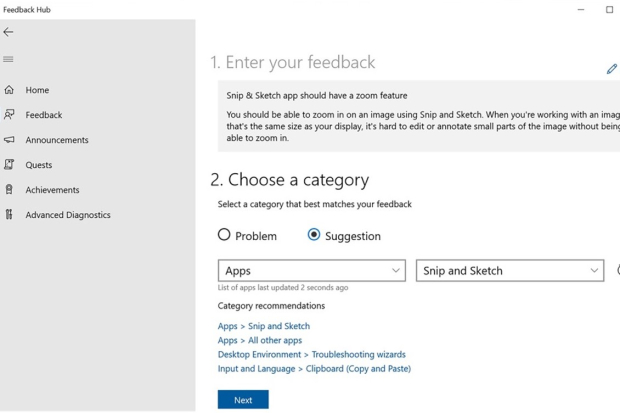Click the Feedback person icon

[x=9, y=115]
